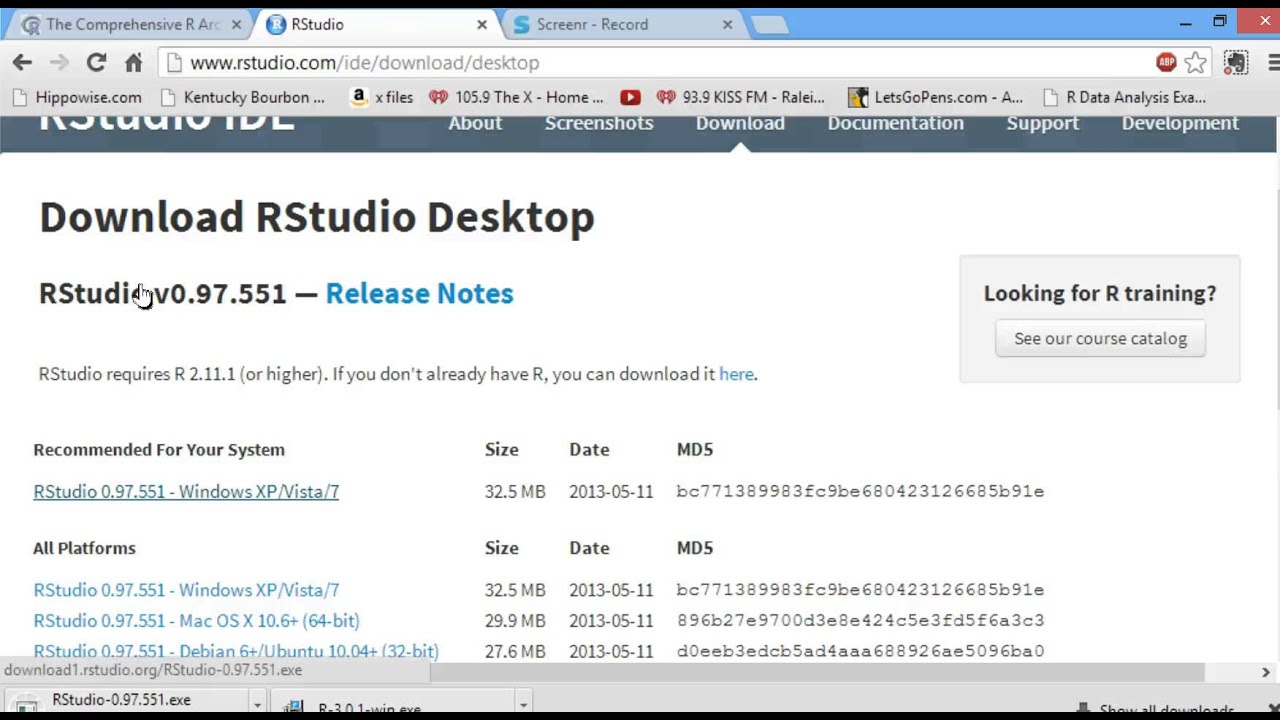This screenshot has height=720, width=1280.
Task: Click the home icon in the toolbar
Action: coord(133,62)
